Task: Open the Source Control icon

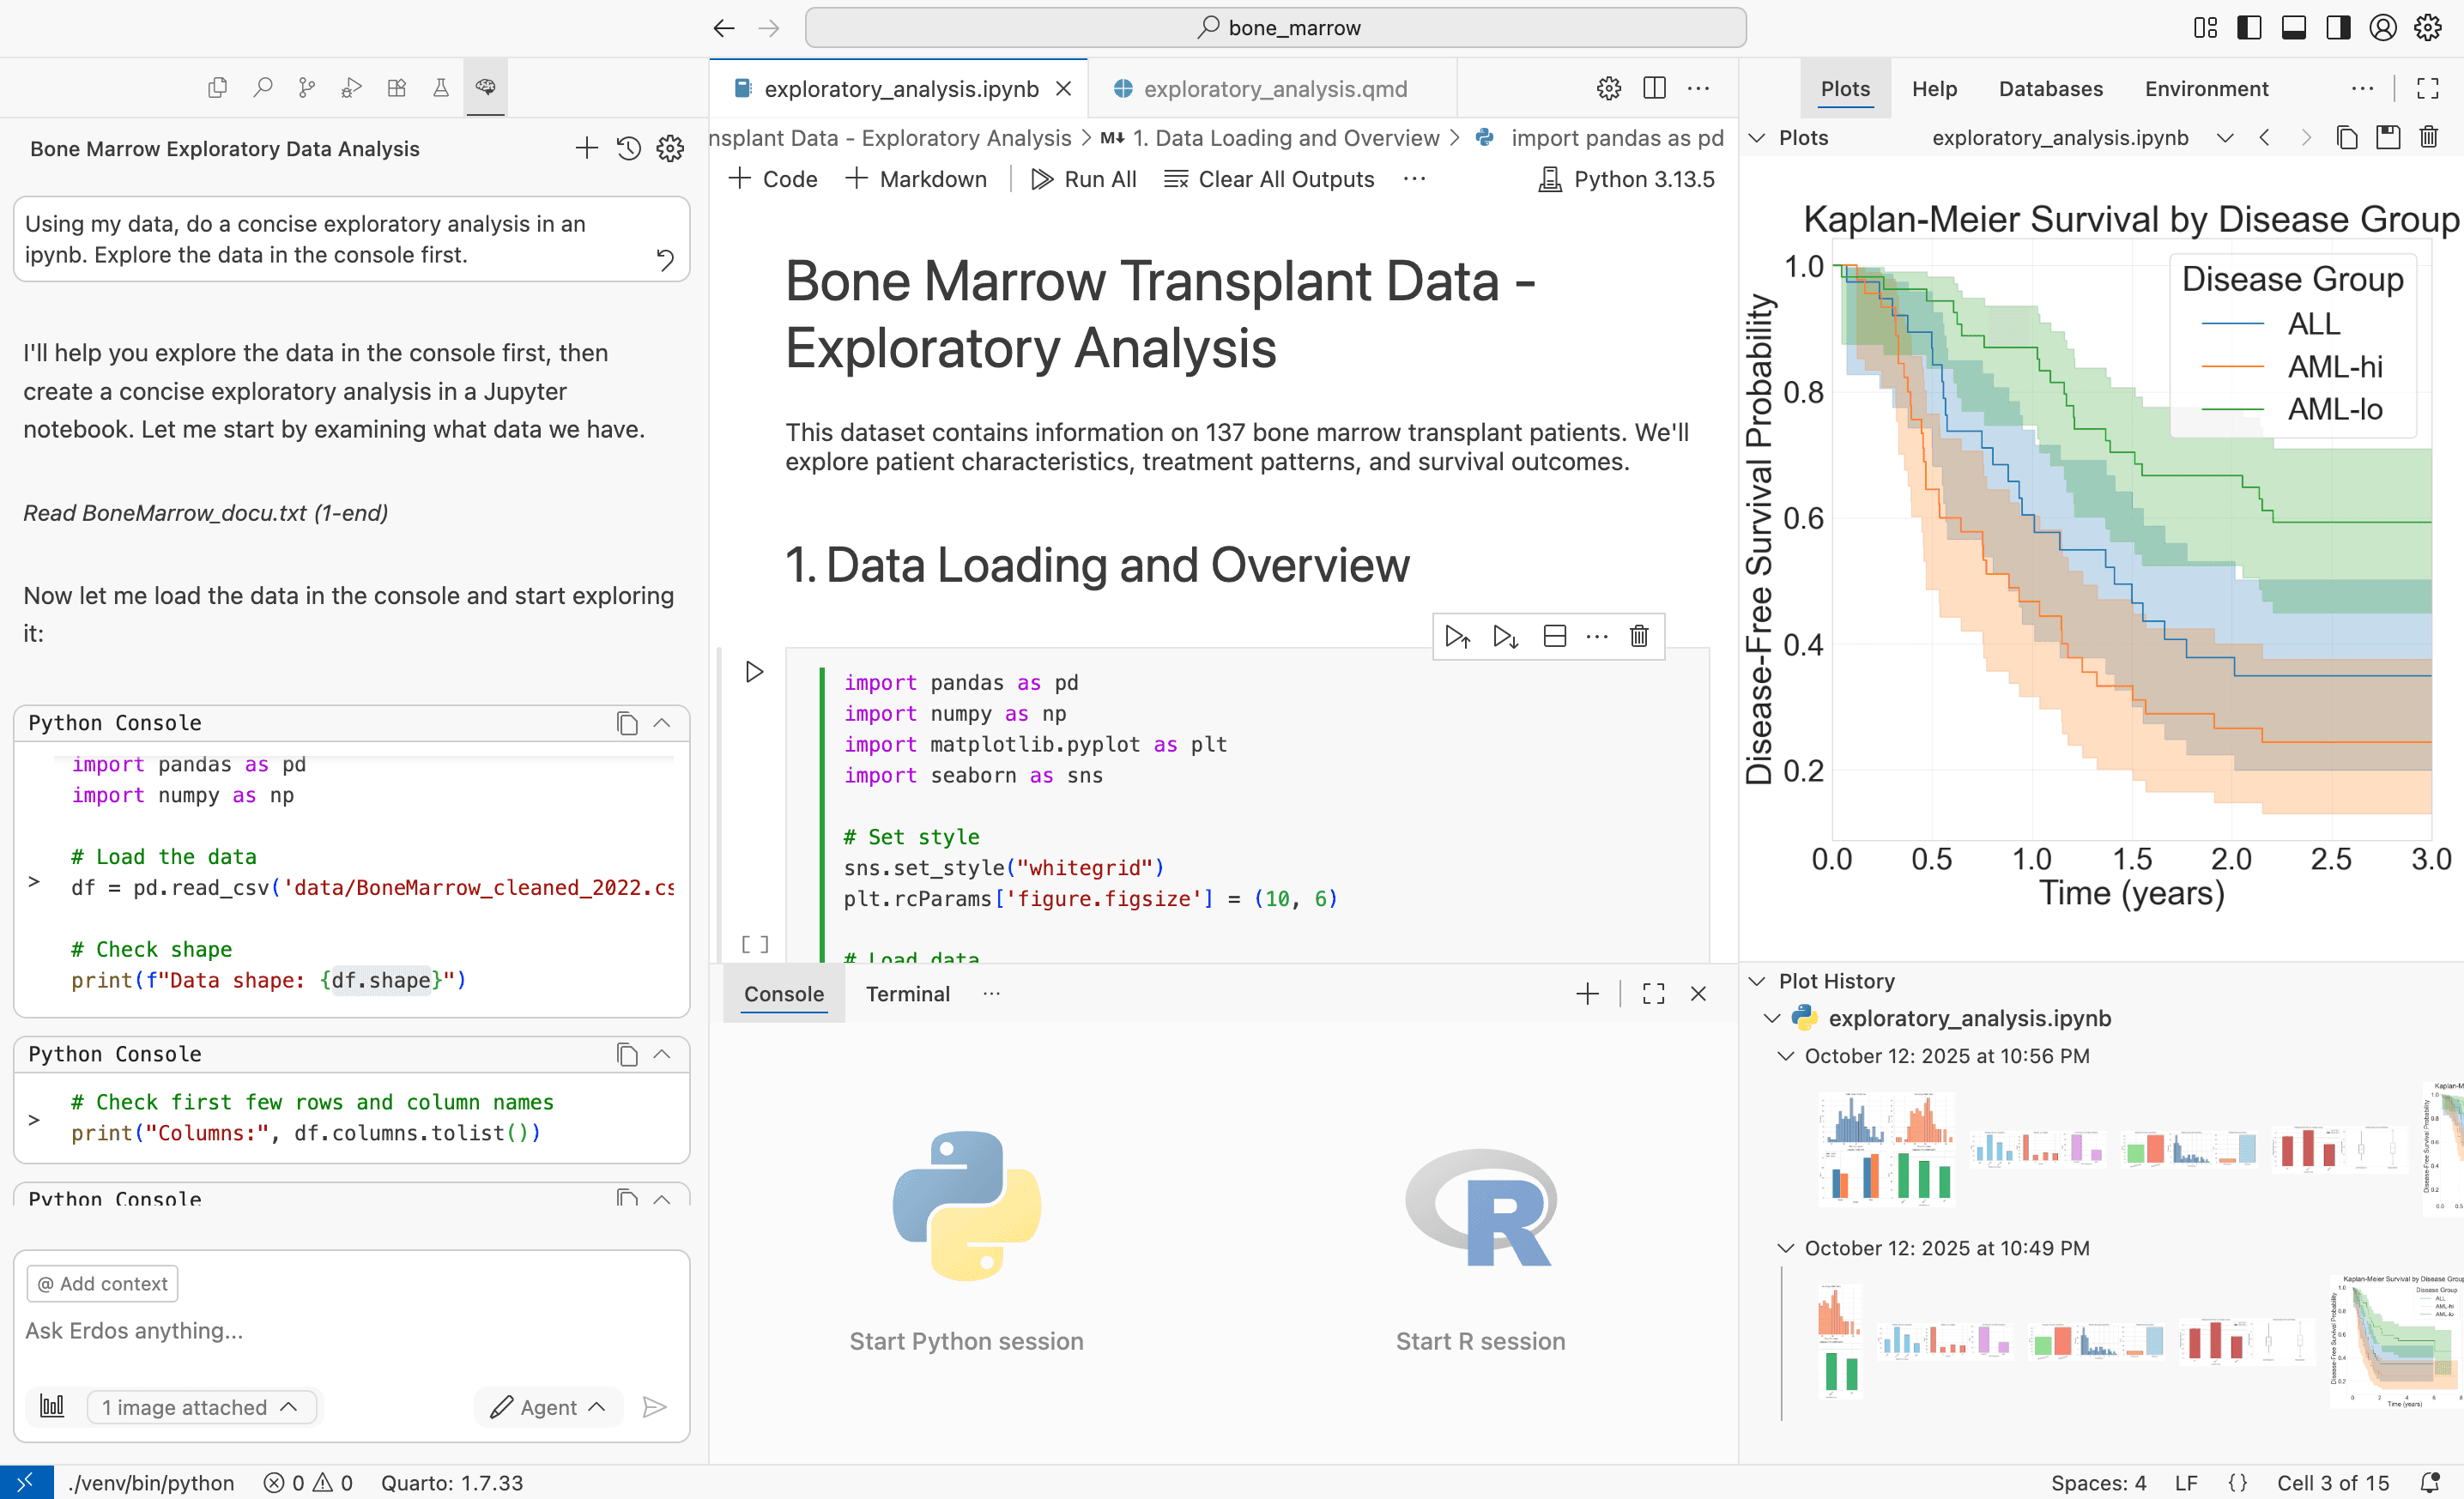Action: pyautogui.click(x=307, y=88)
